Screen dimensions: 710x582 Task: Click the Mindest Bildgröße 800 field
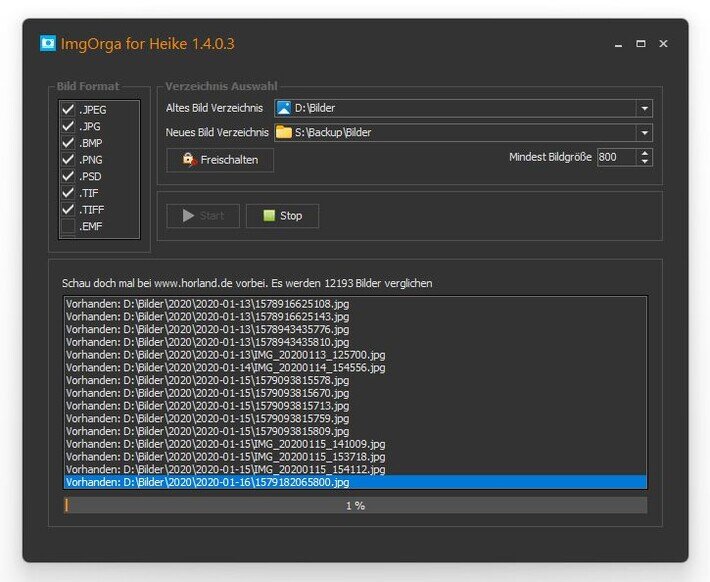tap(618, 157)
